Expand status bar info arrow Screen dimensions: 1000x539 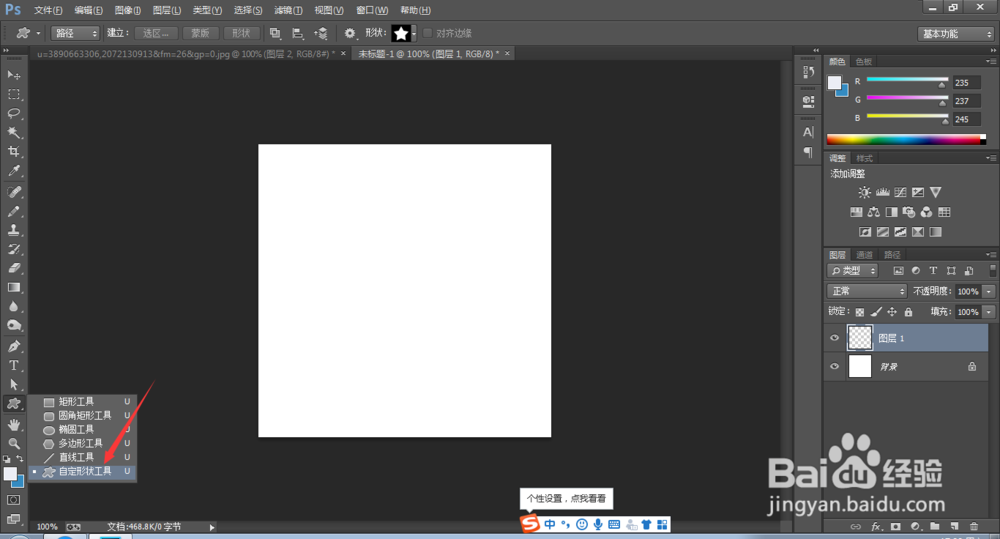pyautogui.click(x=212, y=527)
